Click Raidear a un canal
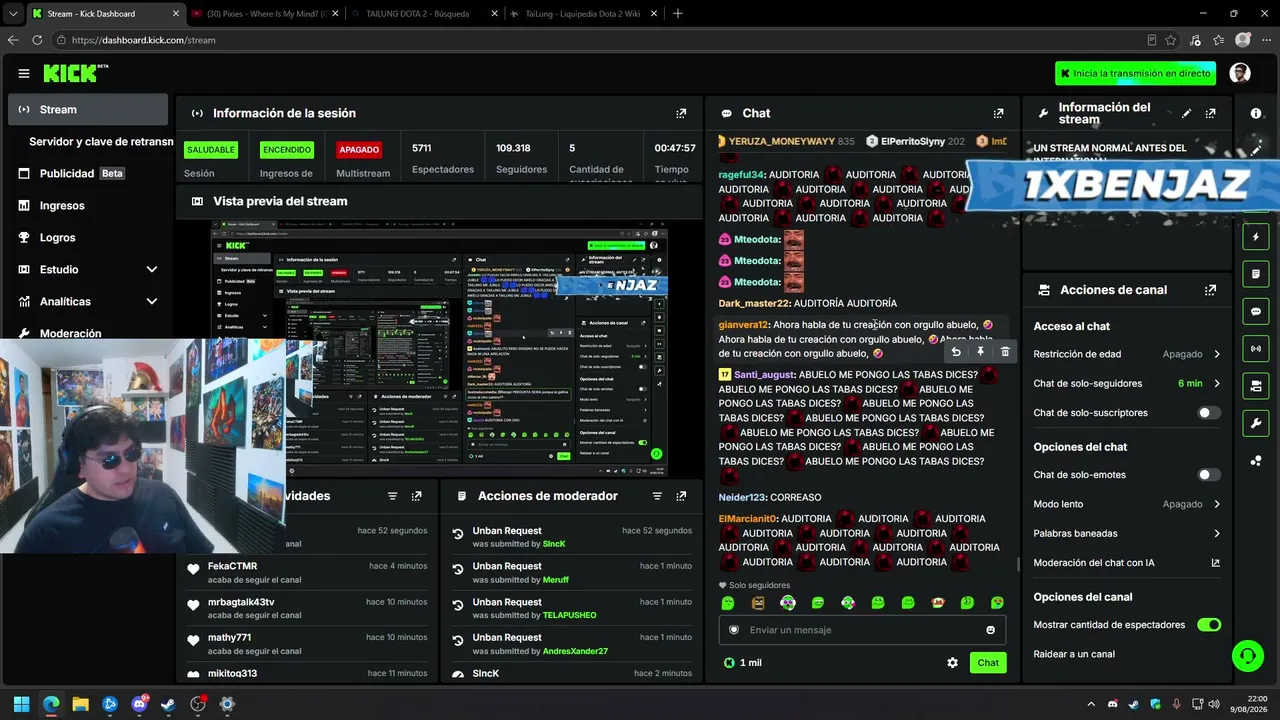The height and width of the screenshot is (720, 1280). [x=1074, y=654]
